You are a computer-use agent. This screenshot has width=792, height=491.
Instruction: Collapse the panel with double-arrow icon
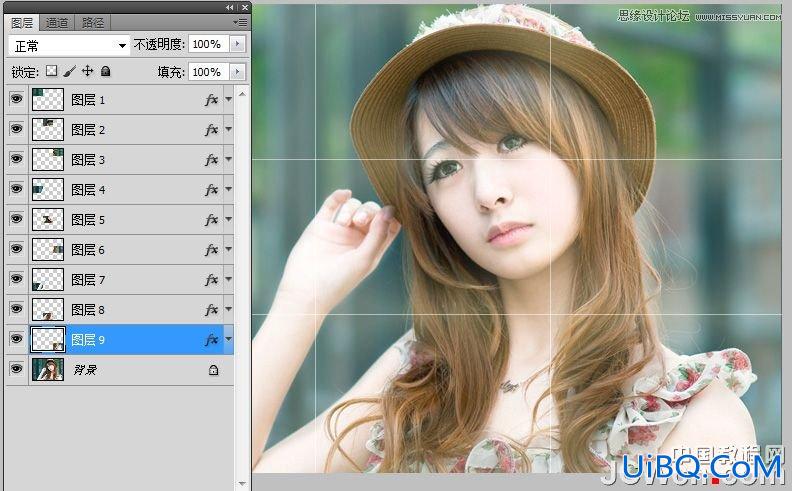(x=230, y=7)
